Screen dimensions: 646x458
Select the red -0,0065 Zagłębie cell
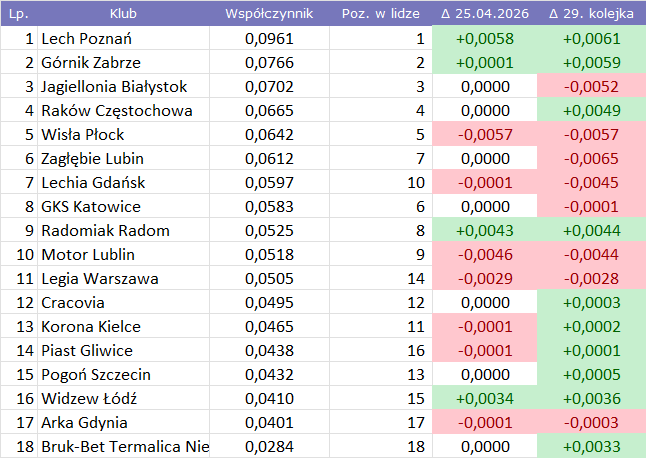tap(591, 159)
